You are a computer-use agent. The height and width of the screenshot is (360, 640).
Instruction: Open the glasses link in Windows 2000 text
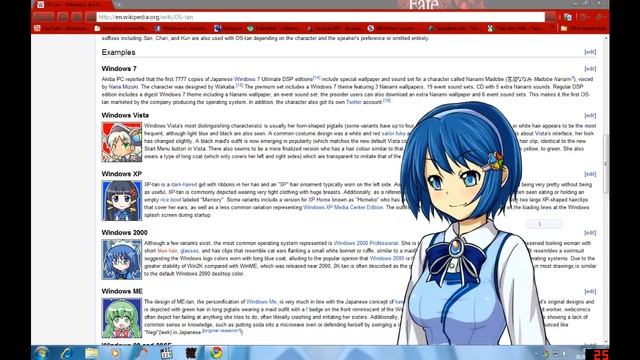click(x=189, y=251)
